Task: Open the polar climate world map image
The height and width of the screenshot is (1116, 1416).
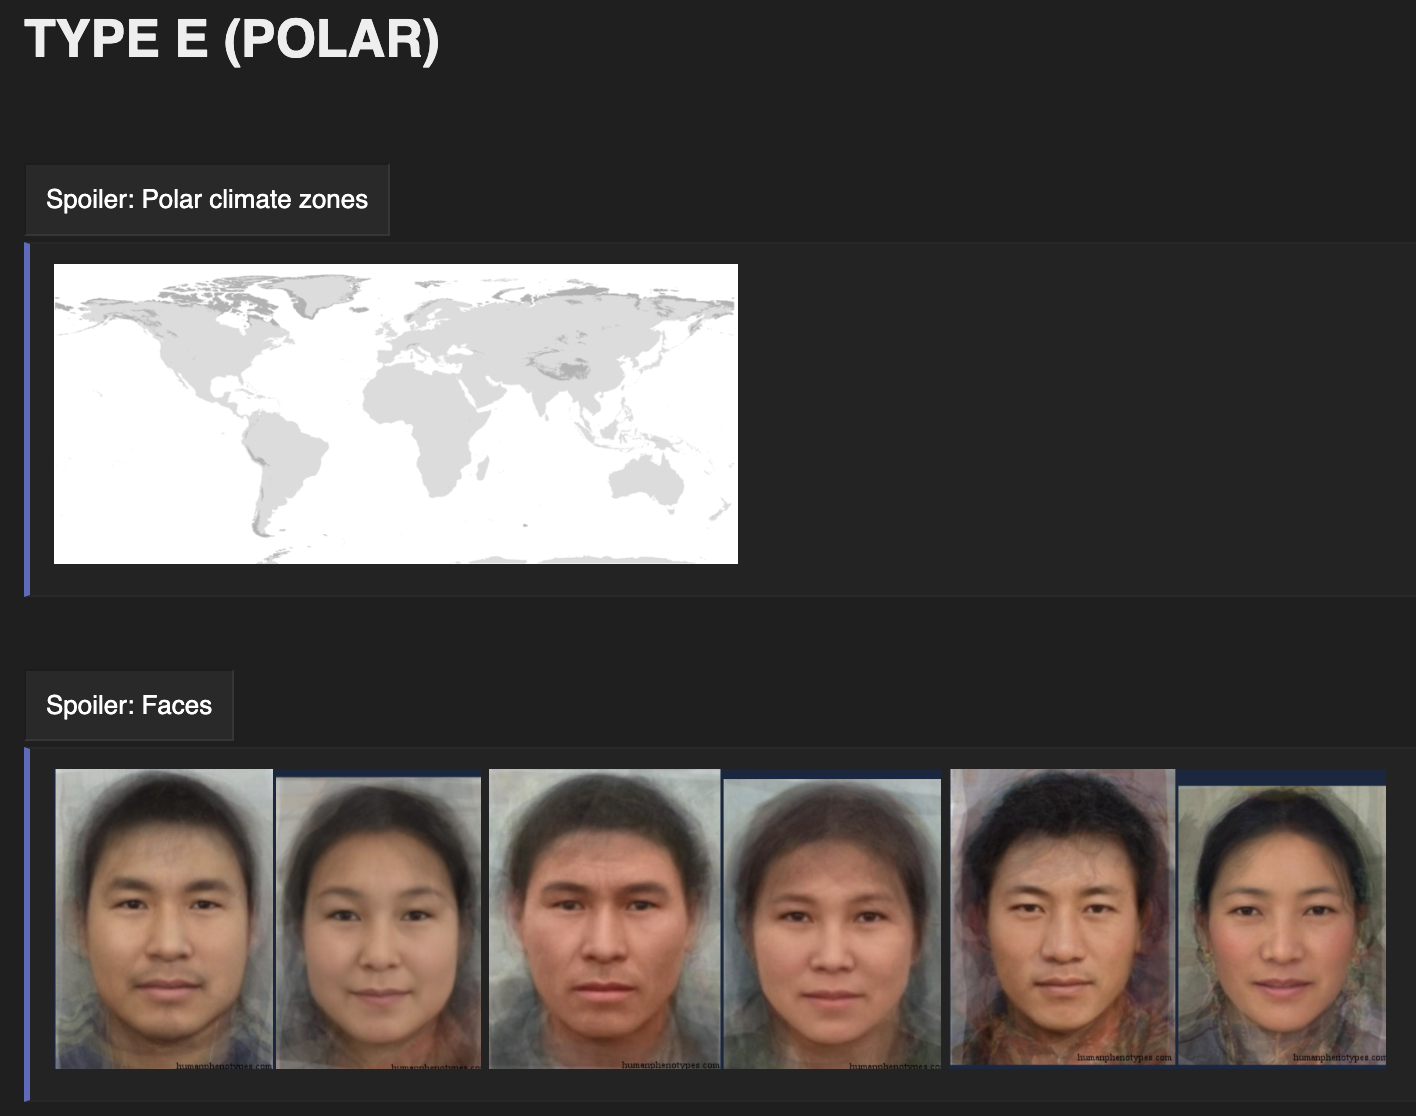Action: point(396,414)
